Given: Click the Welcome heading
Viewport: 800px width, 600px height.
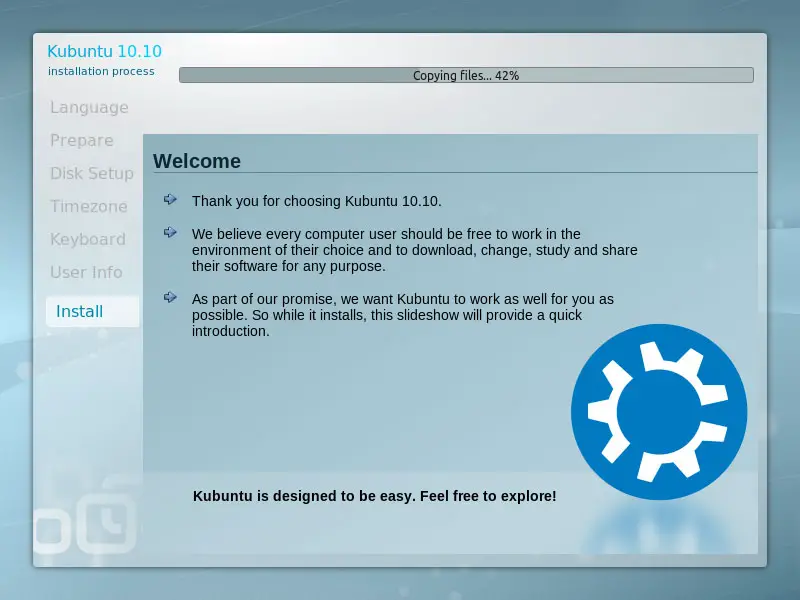Looking at the screenshot, I should (x=197, y=161).
